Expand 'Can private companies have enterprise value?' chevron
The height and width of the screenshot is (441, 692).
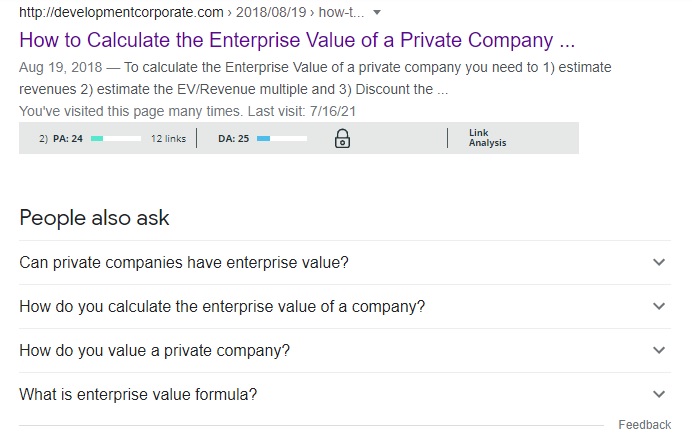[658, 262]
